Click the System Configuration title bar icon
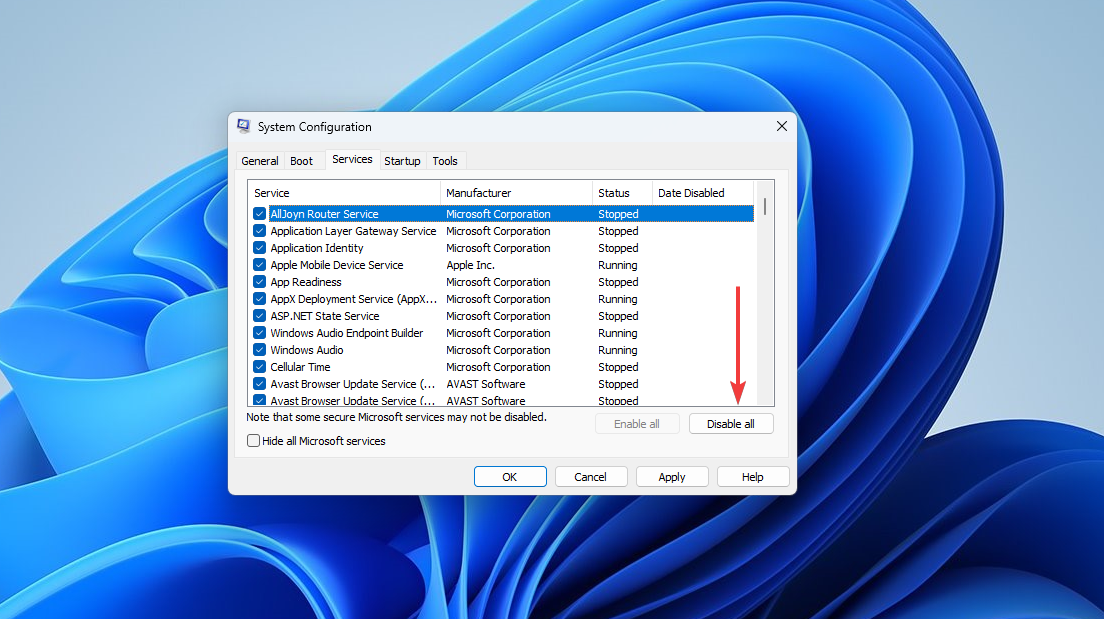 (244, 126)
